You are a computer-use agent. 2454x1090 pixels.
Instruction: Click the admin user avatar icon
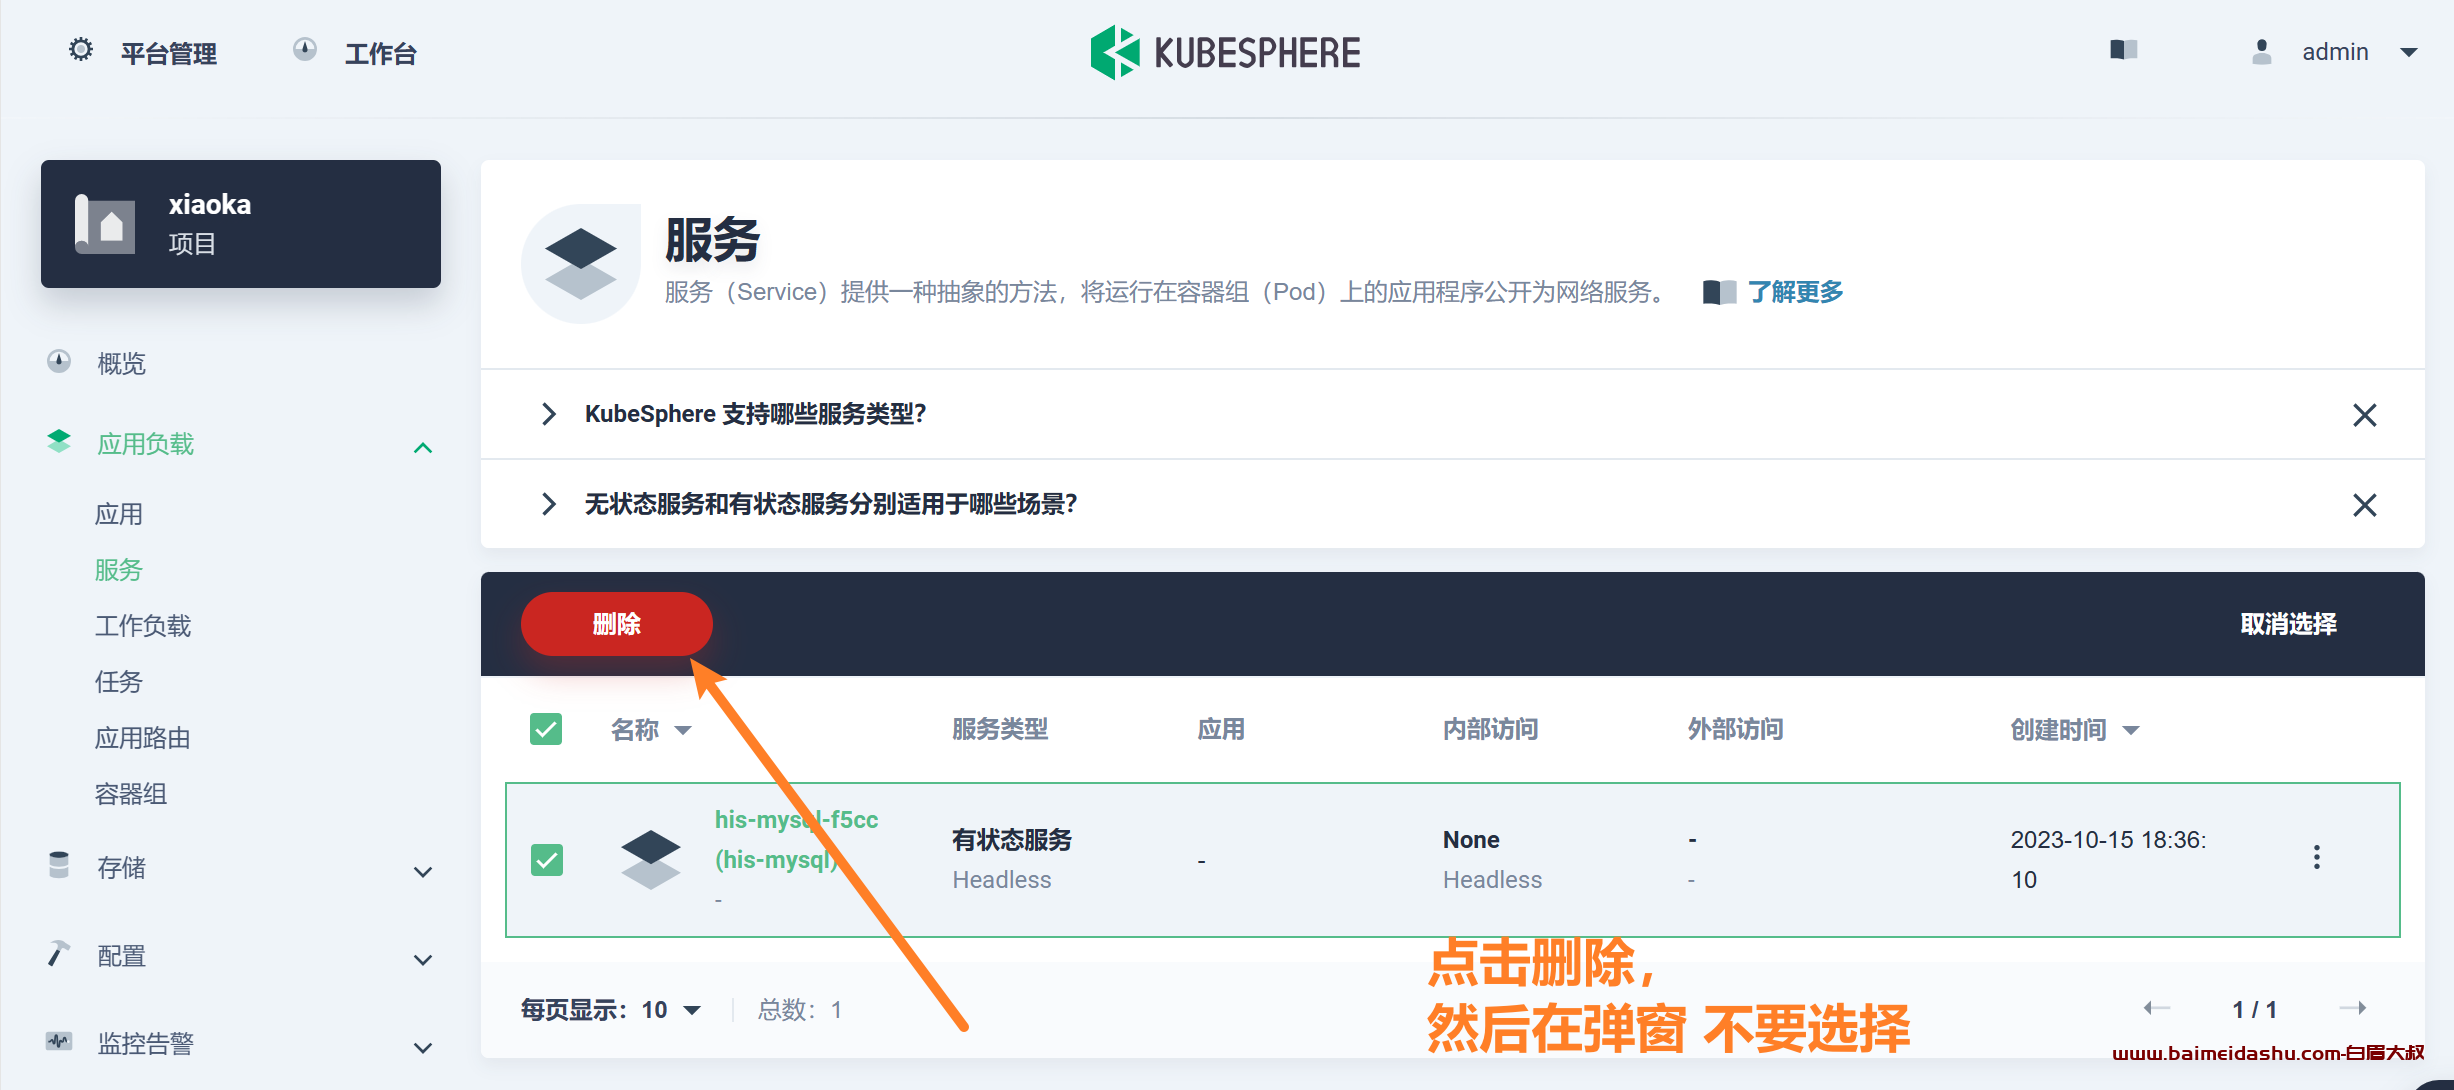(x=2261, y=52)
